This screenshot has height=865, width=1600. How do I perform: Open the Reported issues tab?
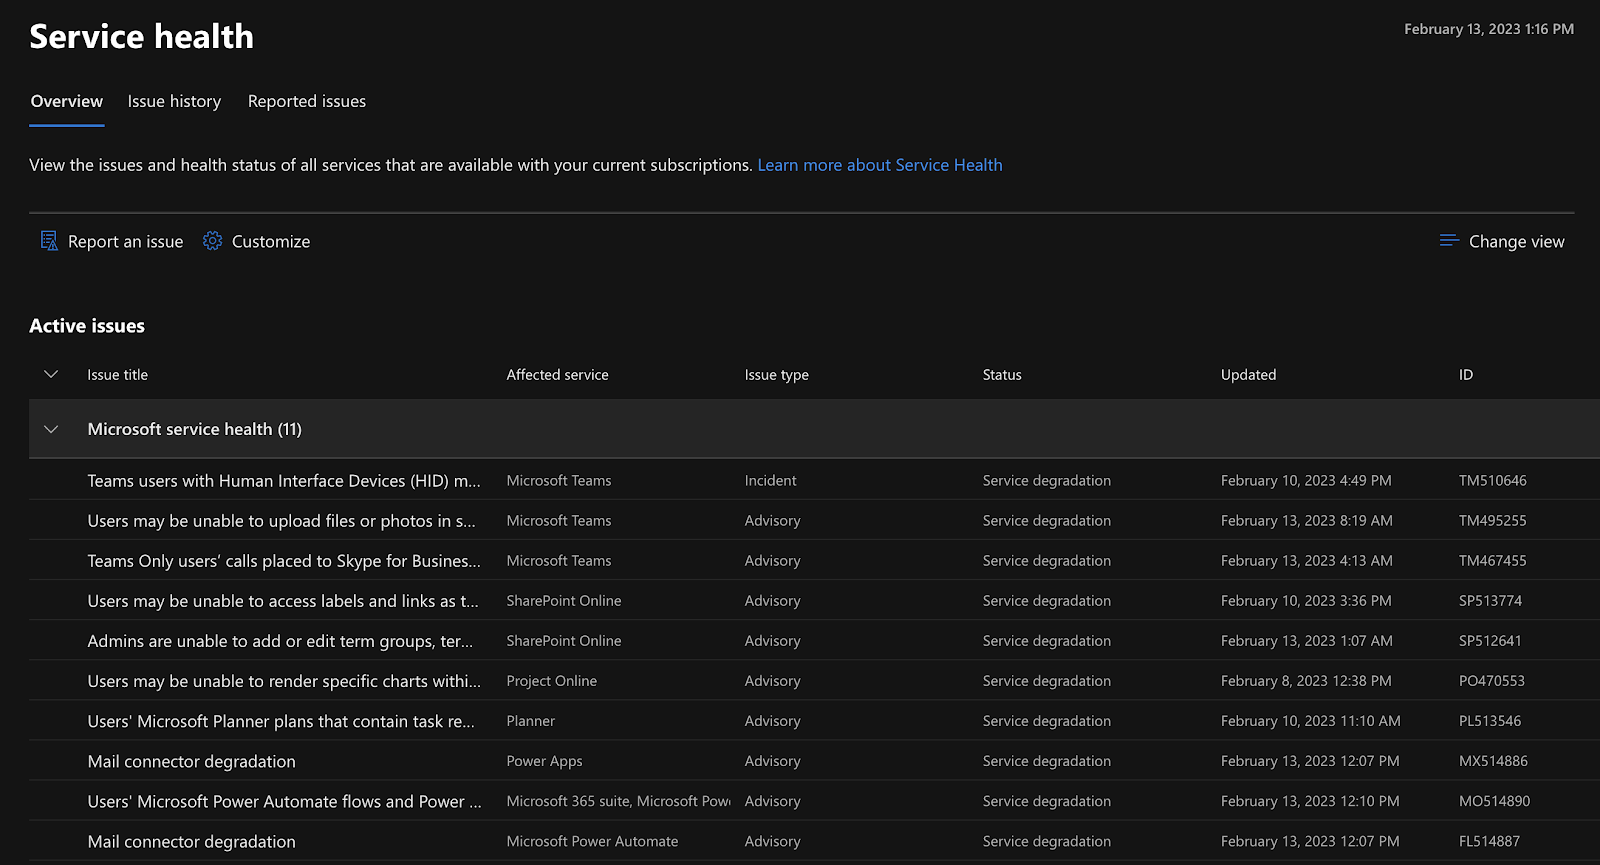point(306,101)
